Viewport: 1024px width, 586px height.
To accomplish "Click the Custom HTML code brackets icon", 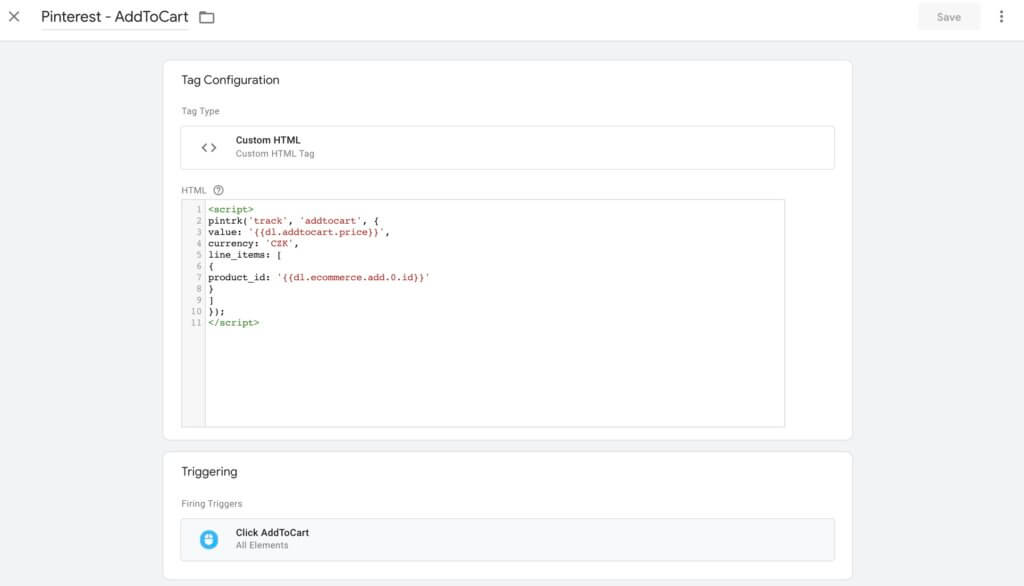I will tap(209, 148).
